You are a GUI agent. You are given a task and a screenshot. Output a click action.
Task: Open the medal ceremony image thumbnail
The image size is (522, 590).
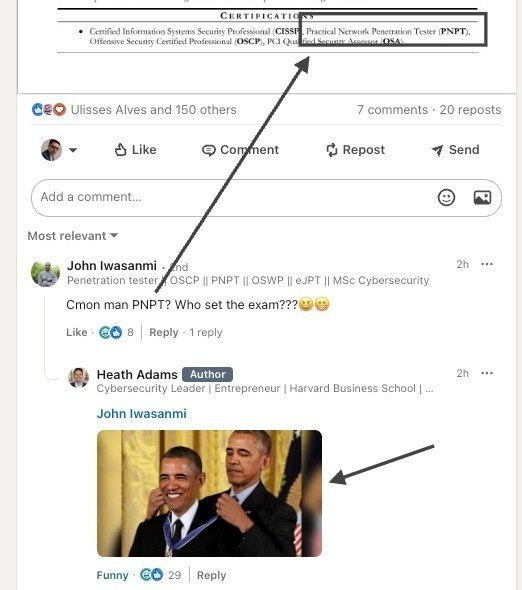(x=209, y=493)
